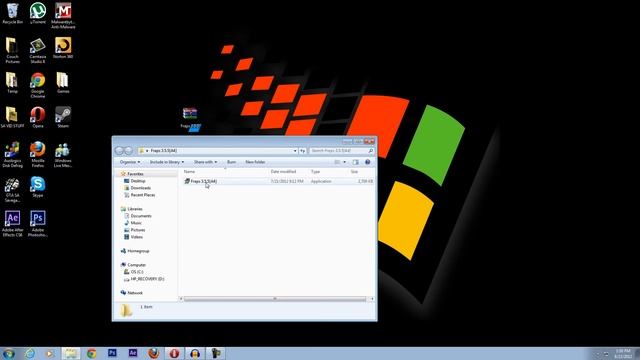640x360 pixels.
Task: Open the HP_RECOVERY (D:) drive
Action: 147,279
